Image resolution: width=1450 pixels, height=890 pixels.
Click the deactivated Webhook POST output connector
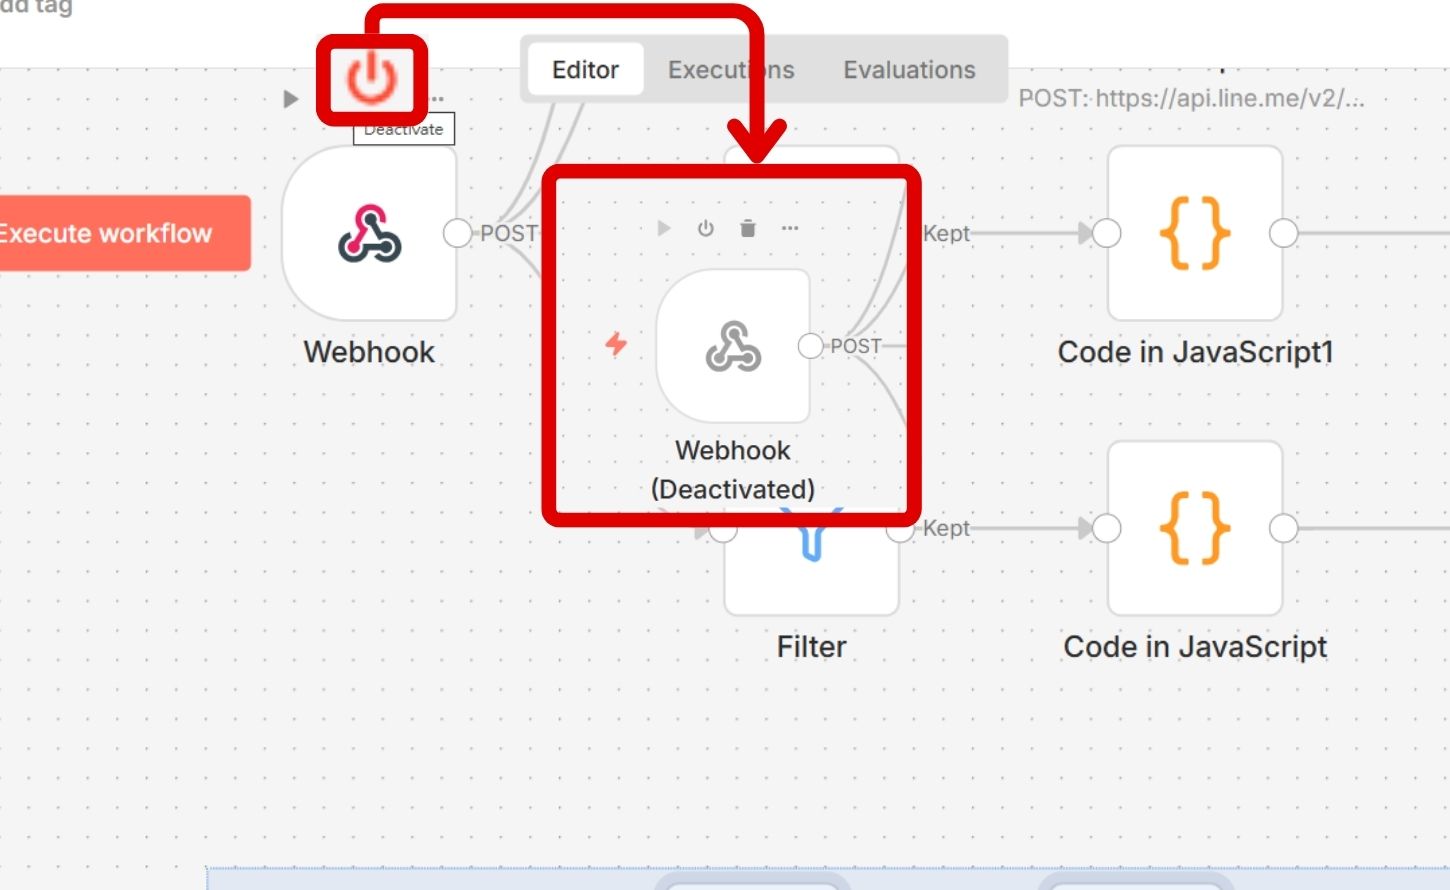810,346
